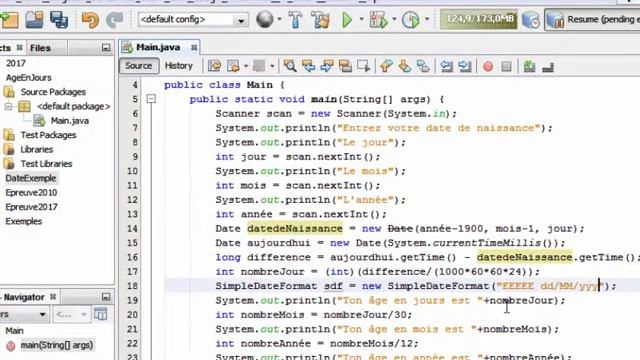Open the dropdown right of the gray square icon
The image size is (640, 360).
tap(272, 66)
